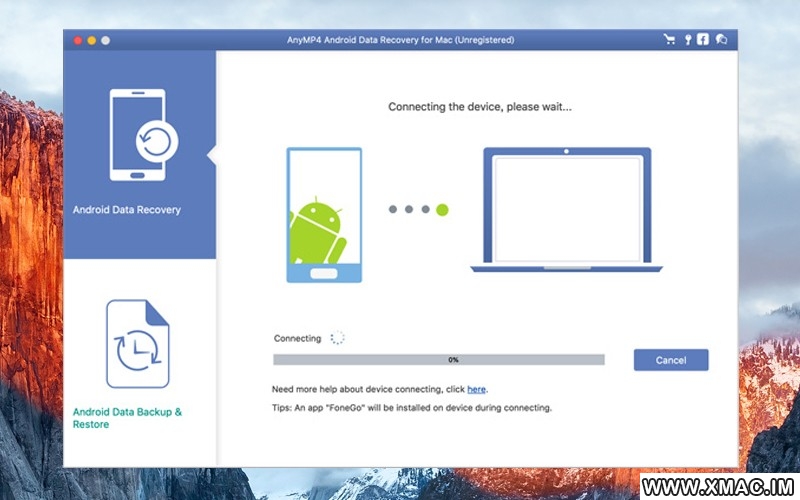Open the Facebook icon in title bar

[x=703, y=39]
